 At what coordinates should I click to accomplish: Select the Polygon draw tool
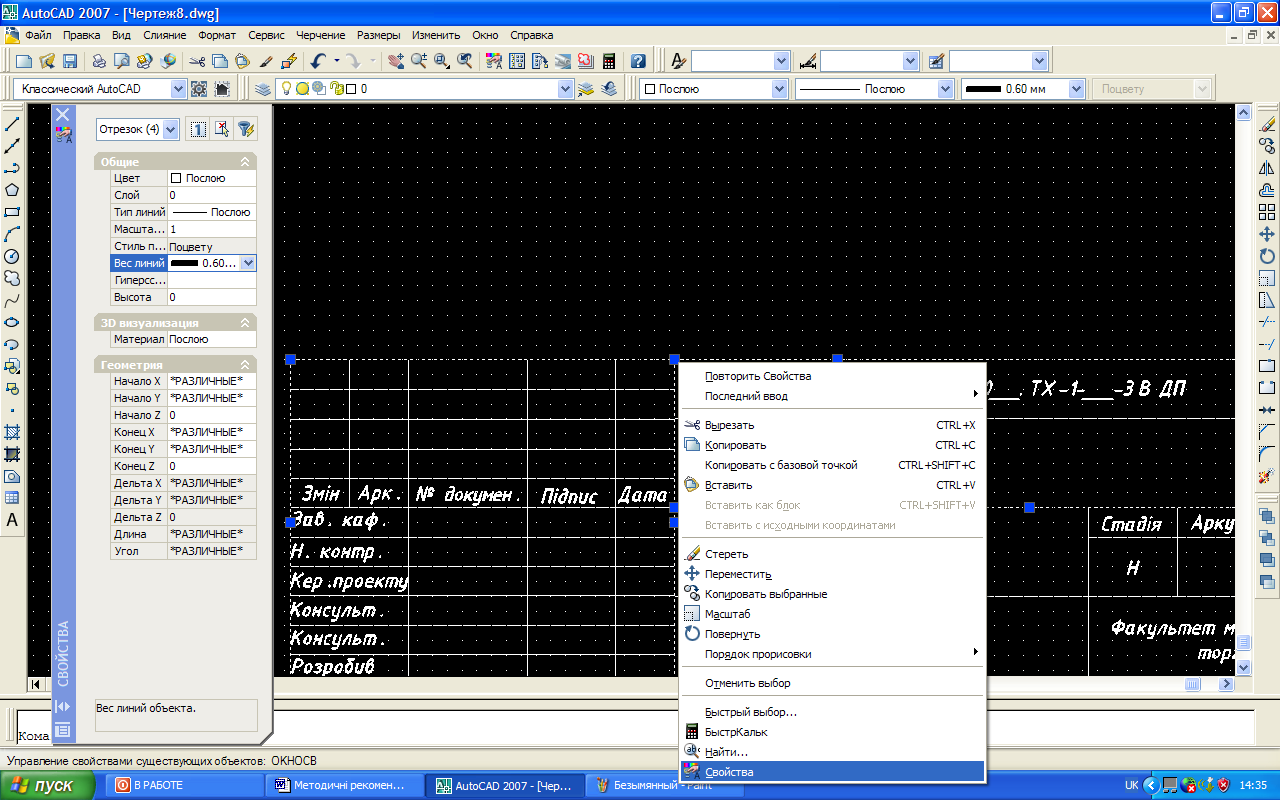click(13, 190)
